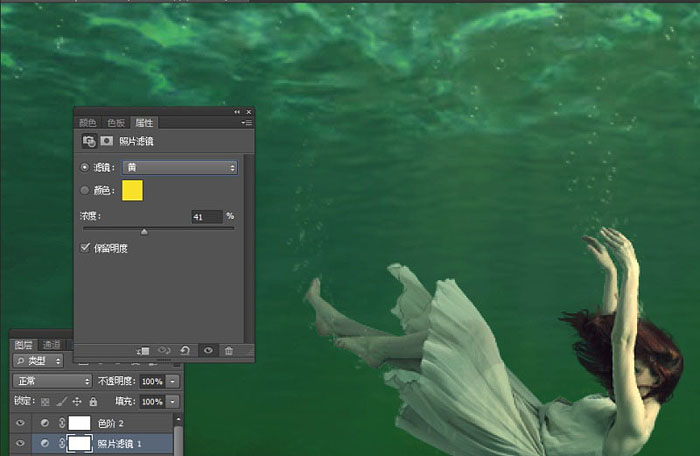Open the 正常 blend mode dropdown
700x456 pixels.
click(x=52, y=381)
